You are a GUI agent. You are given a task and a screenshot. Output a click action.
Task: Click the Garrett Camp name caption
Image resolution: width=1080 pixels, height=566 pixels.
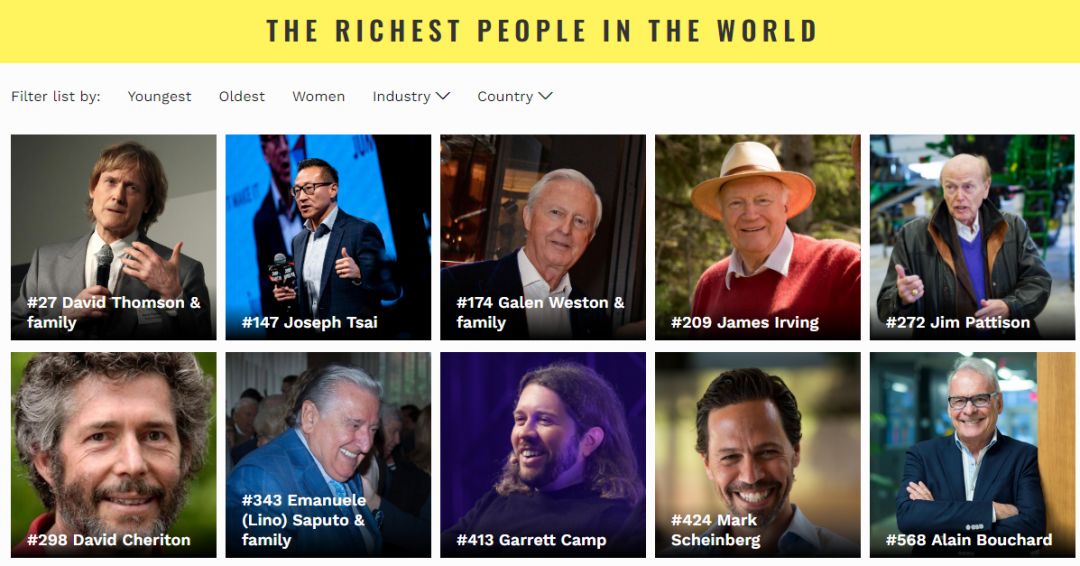[531, 540]
